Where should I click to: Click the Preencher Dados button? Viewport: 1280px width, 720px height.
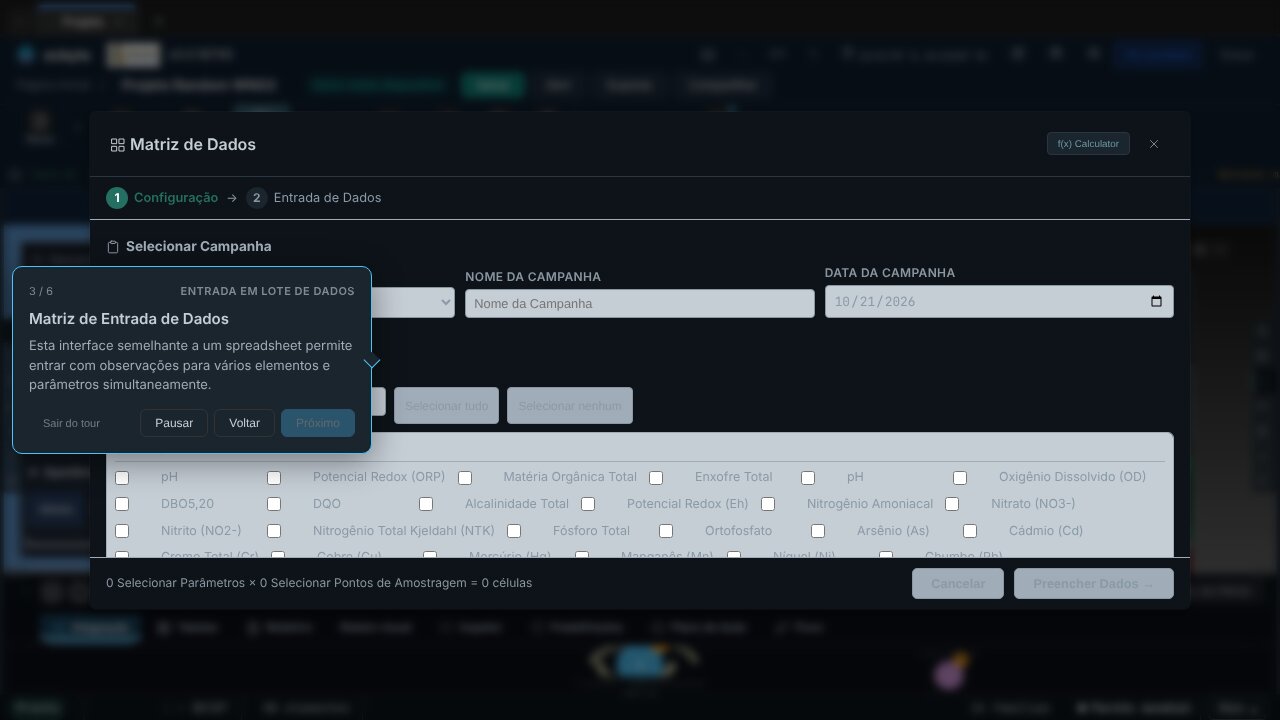coord(1094,584)
